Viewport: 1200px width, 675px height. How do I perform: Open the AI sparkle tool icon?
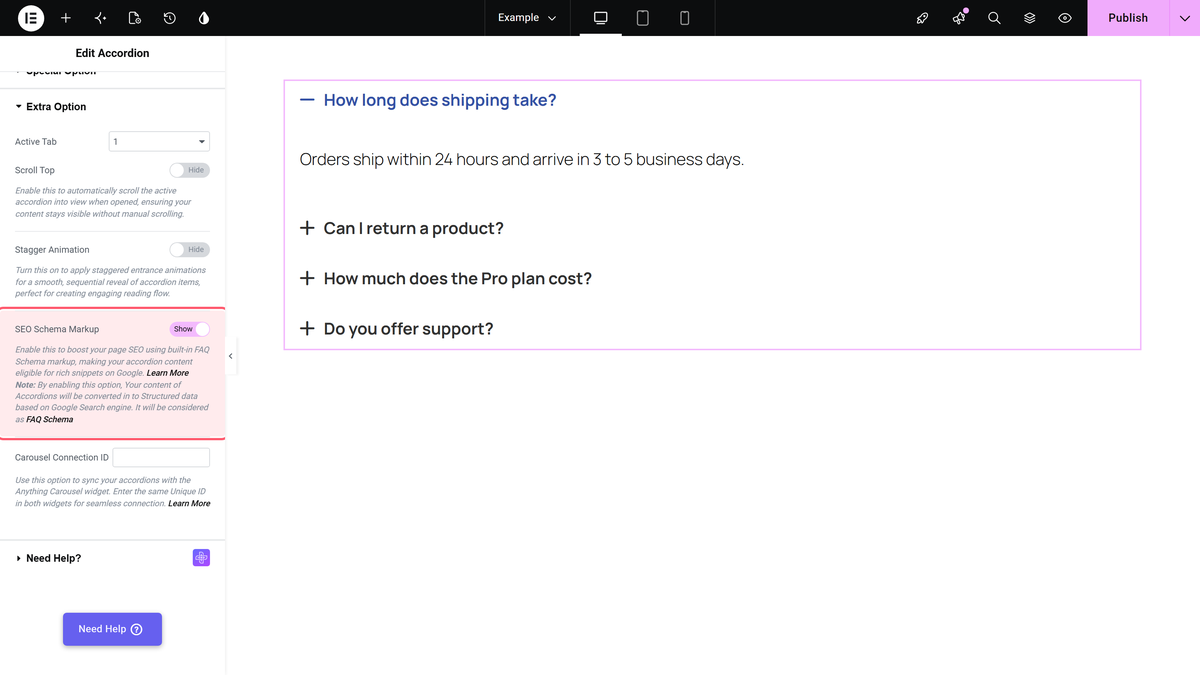pyautogui.click(x=100, y=18)
